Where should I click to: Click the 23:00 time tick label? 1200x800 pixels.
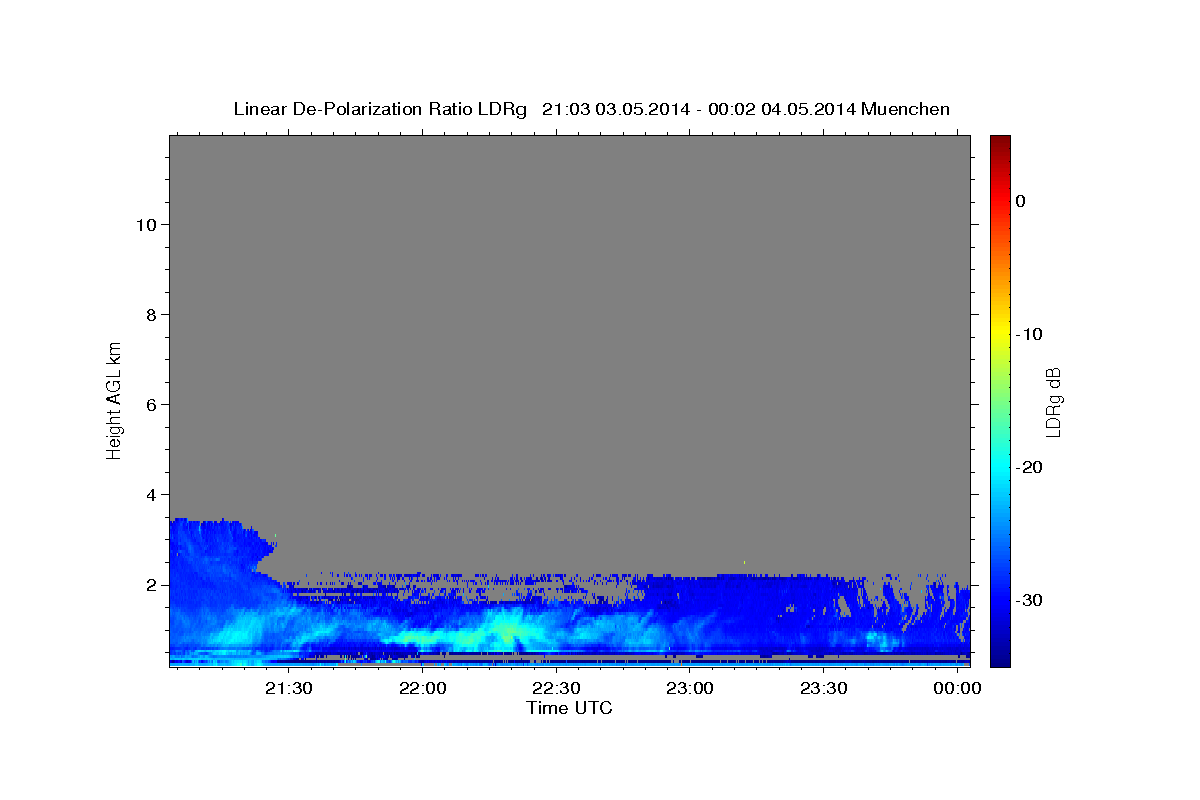point(689,689)
